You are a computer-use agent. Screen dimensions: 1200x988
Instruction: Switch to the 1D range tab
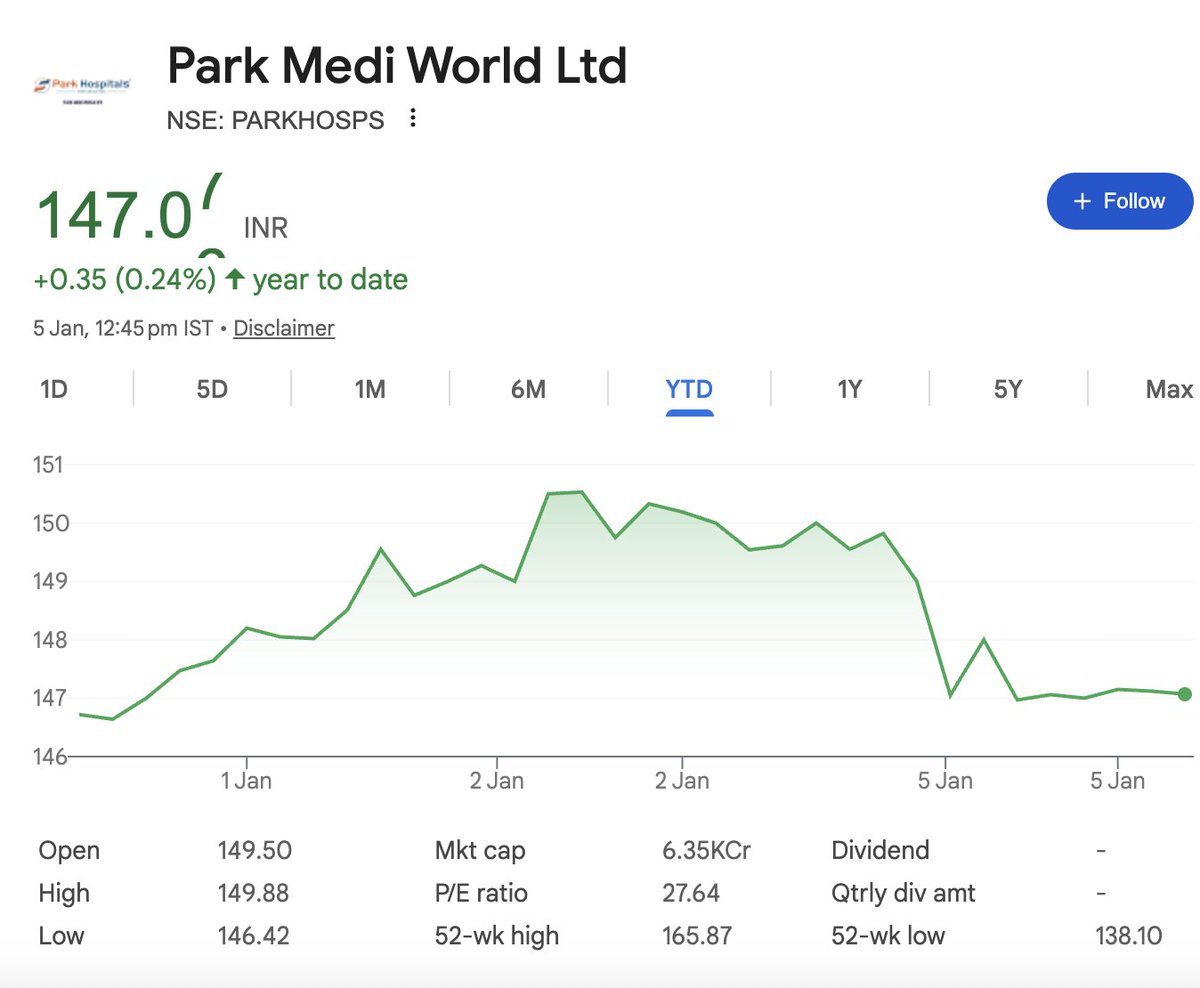pos(53,389)
